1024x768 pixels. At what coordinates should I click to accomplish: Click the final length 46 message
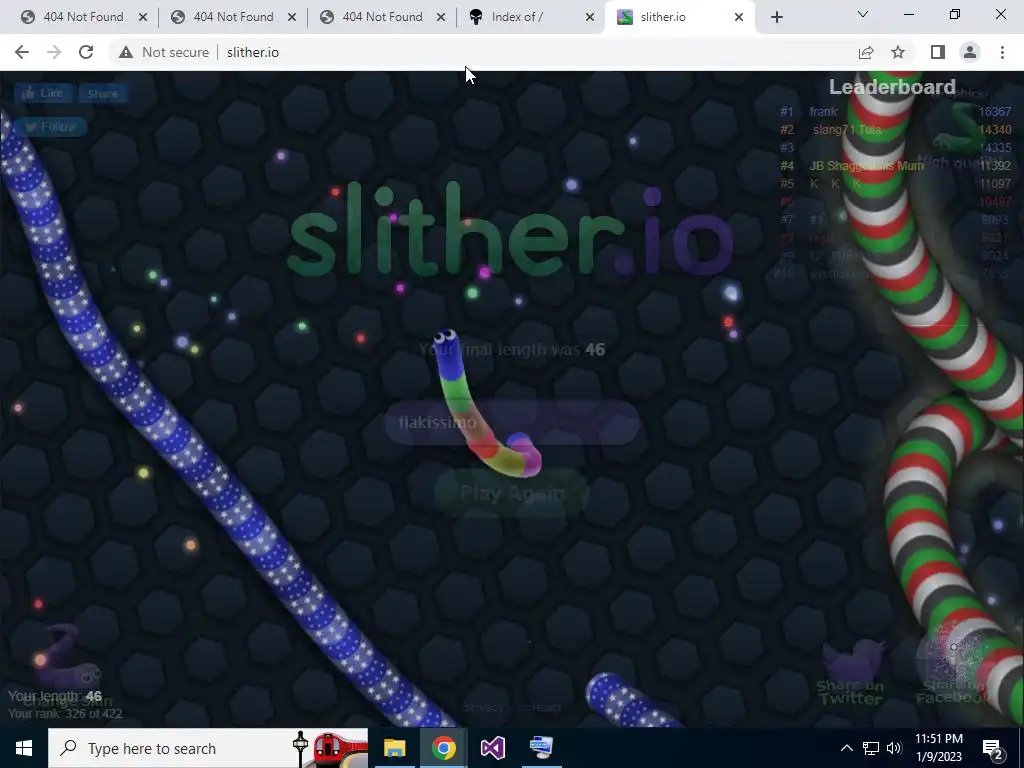(x=512, y=349)
